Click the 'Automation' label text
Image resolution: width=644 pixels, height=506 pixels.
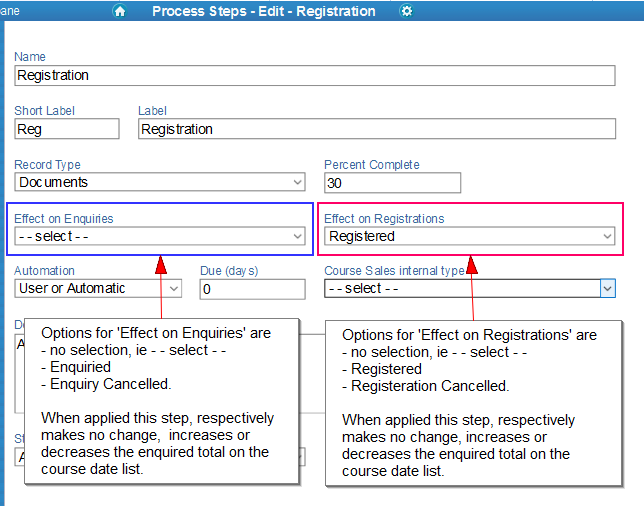(44, 271)
